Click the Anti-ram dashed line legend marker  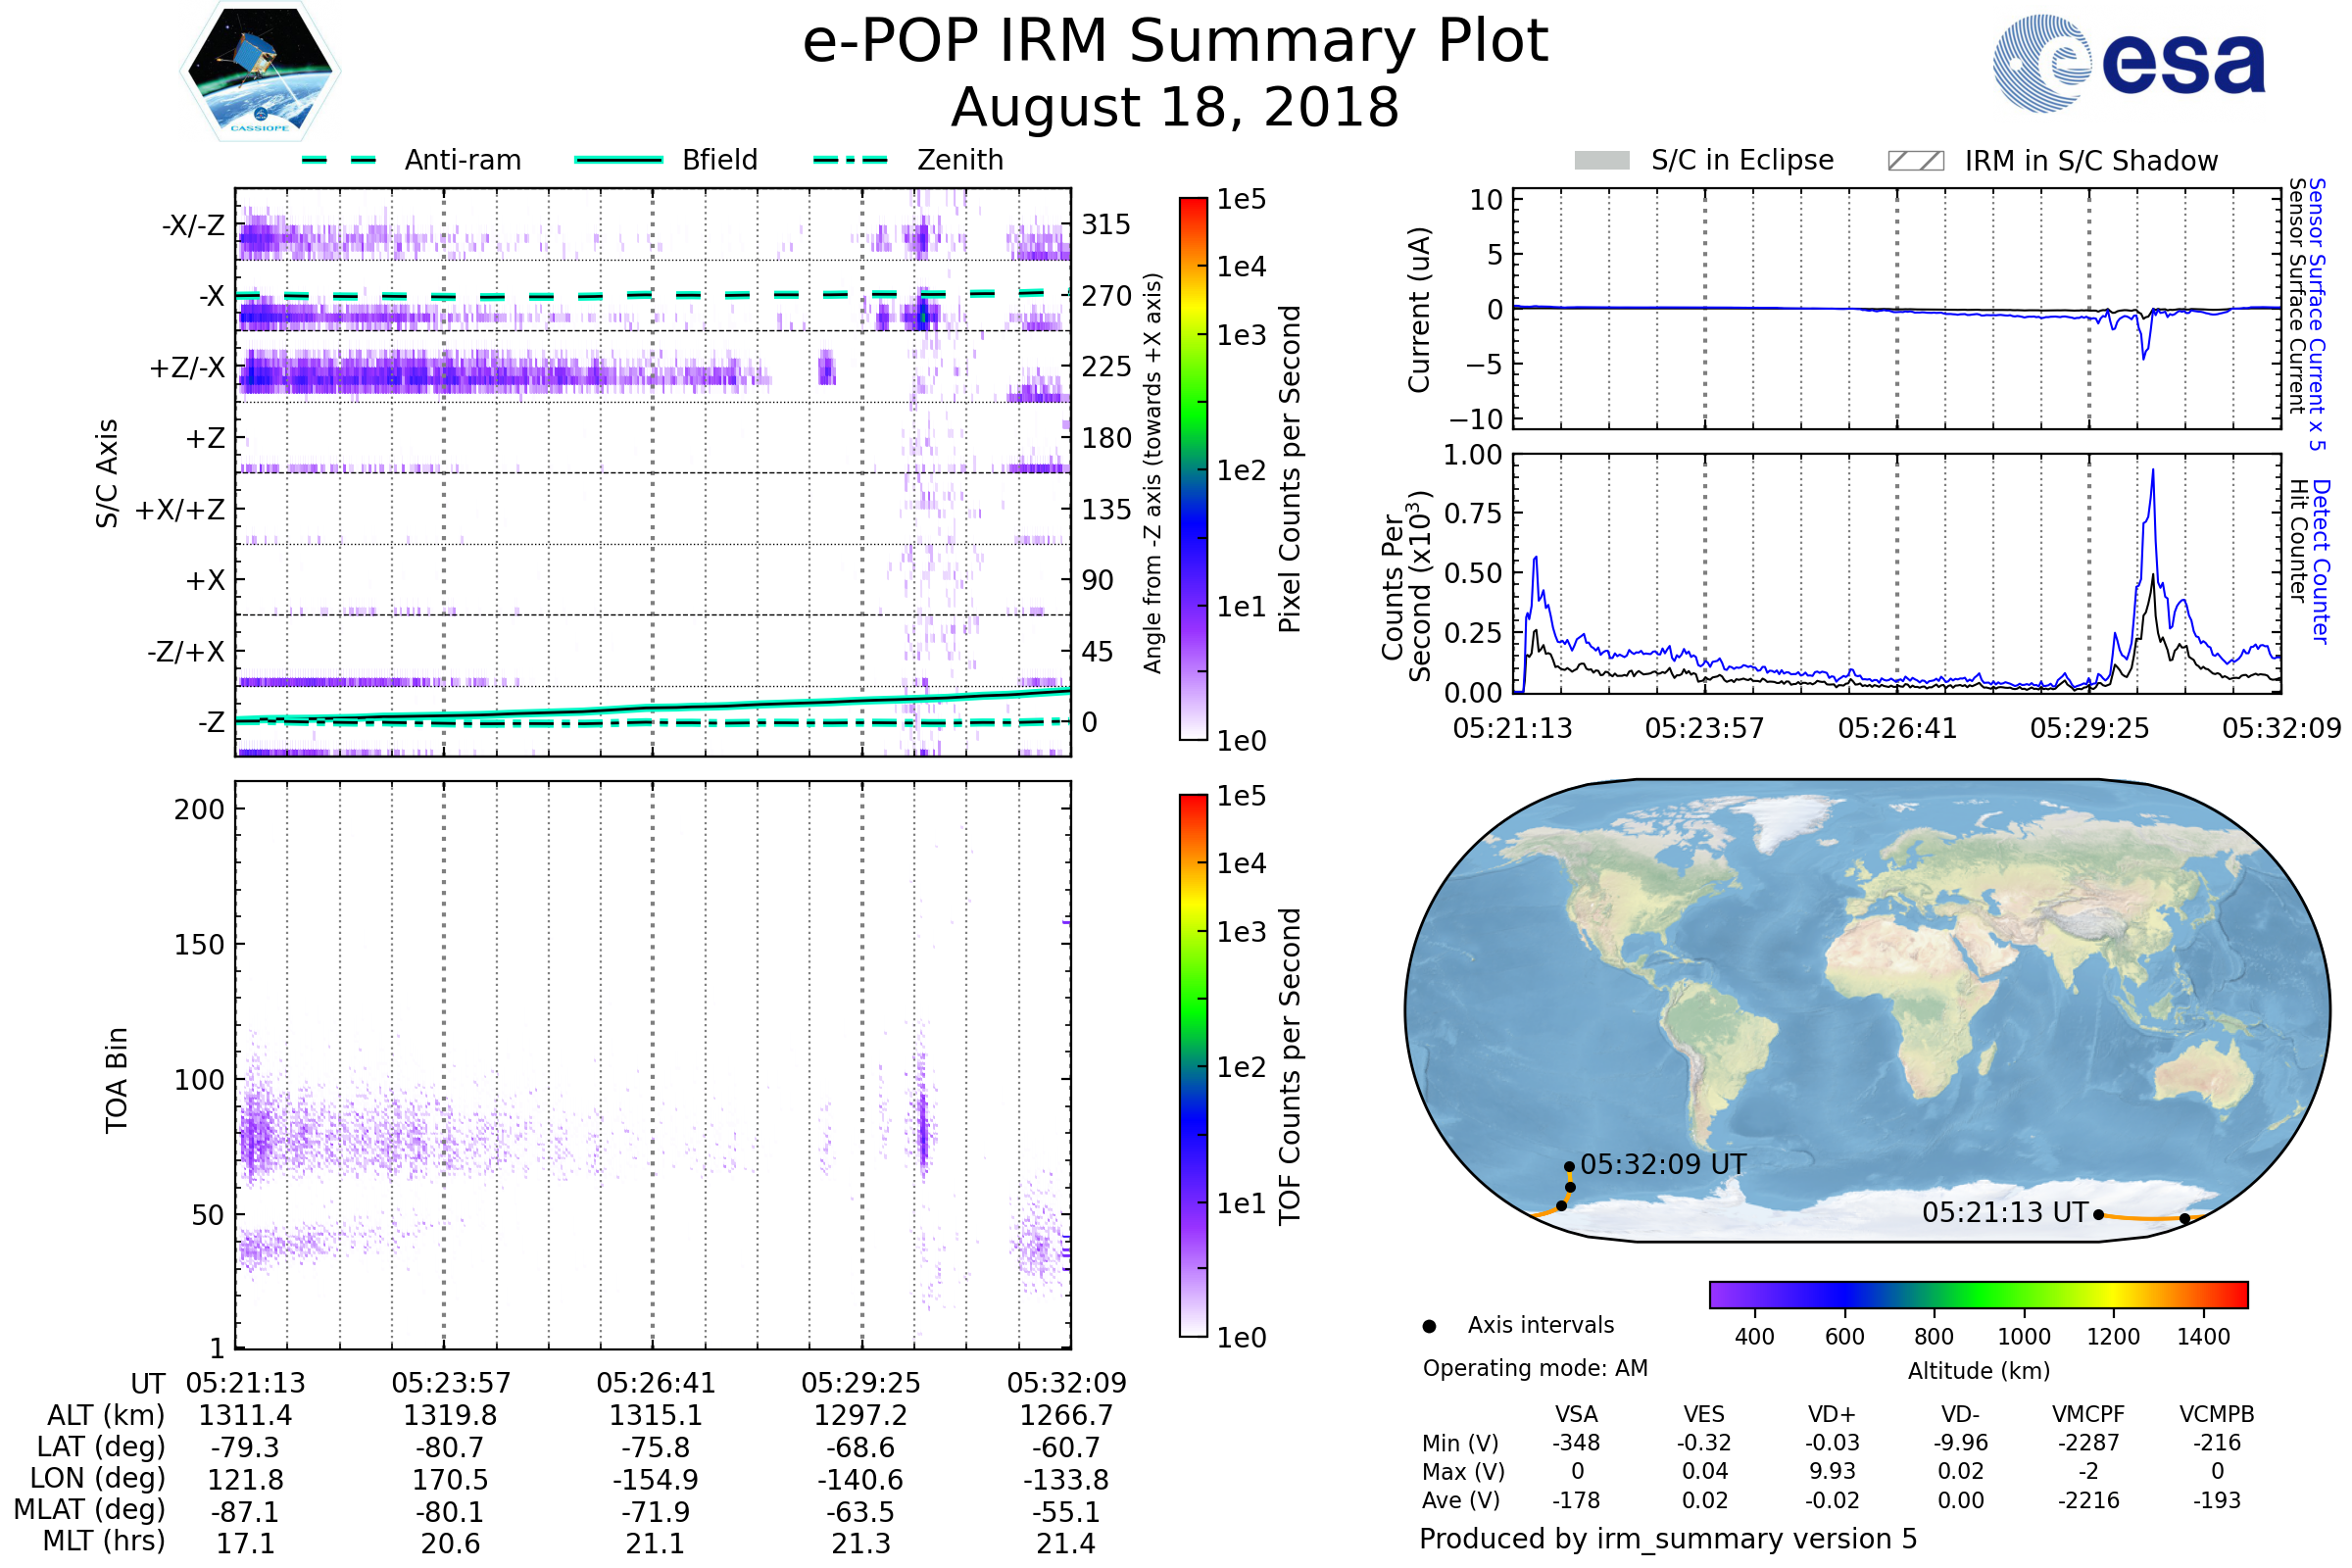click(x=339, y=160)
